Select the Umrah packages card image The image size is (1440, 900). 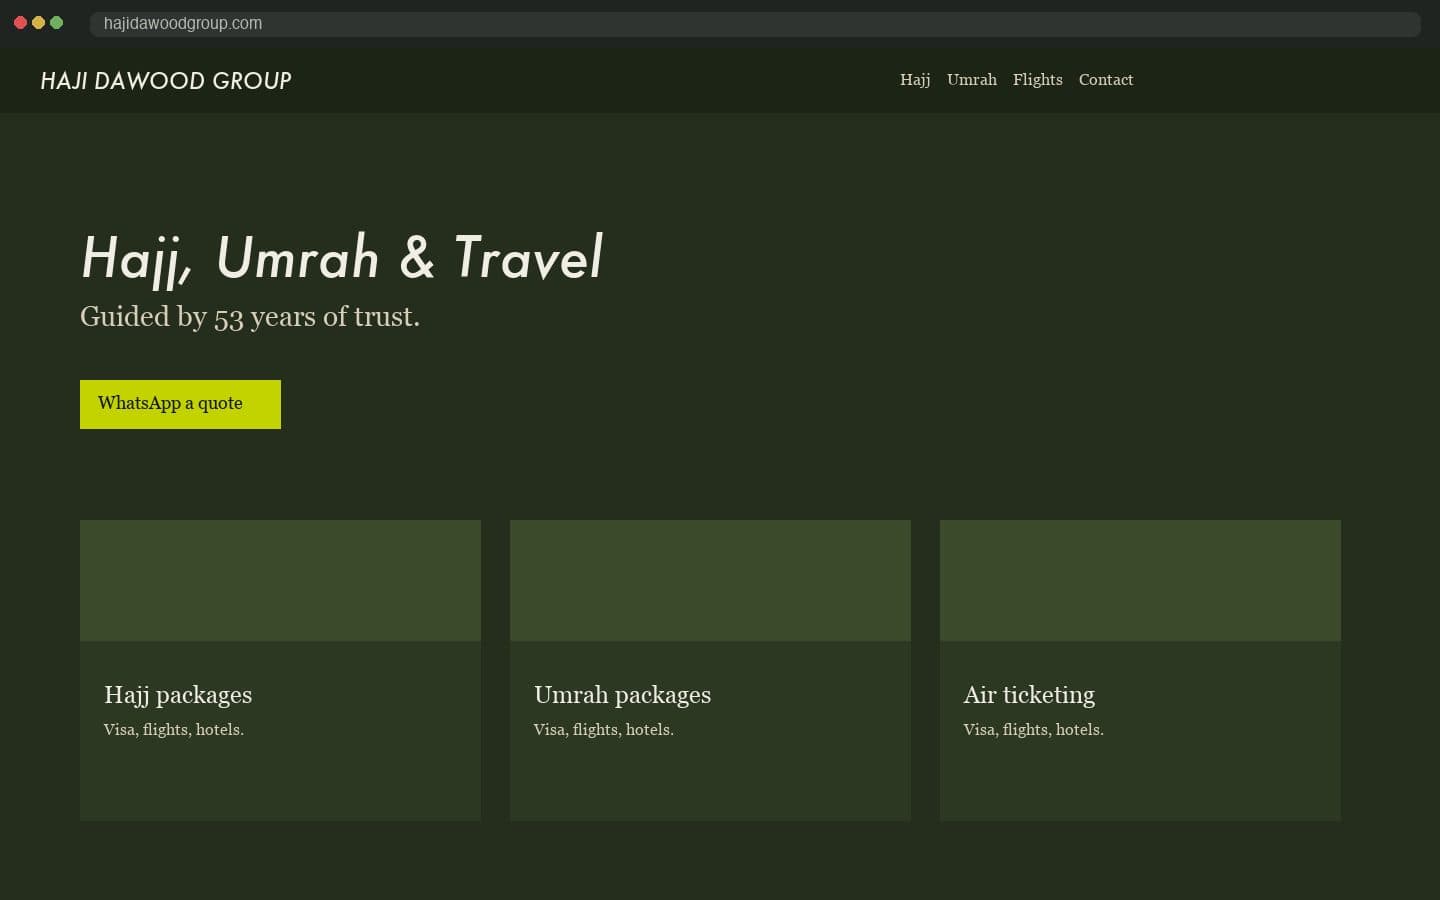pos(710,580)
